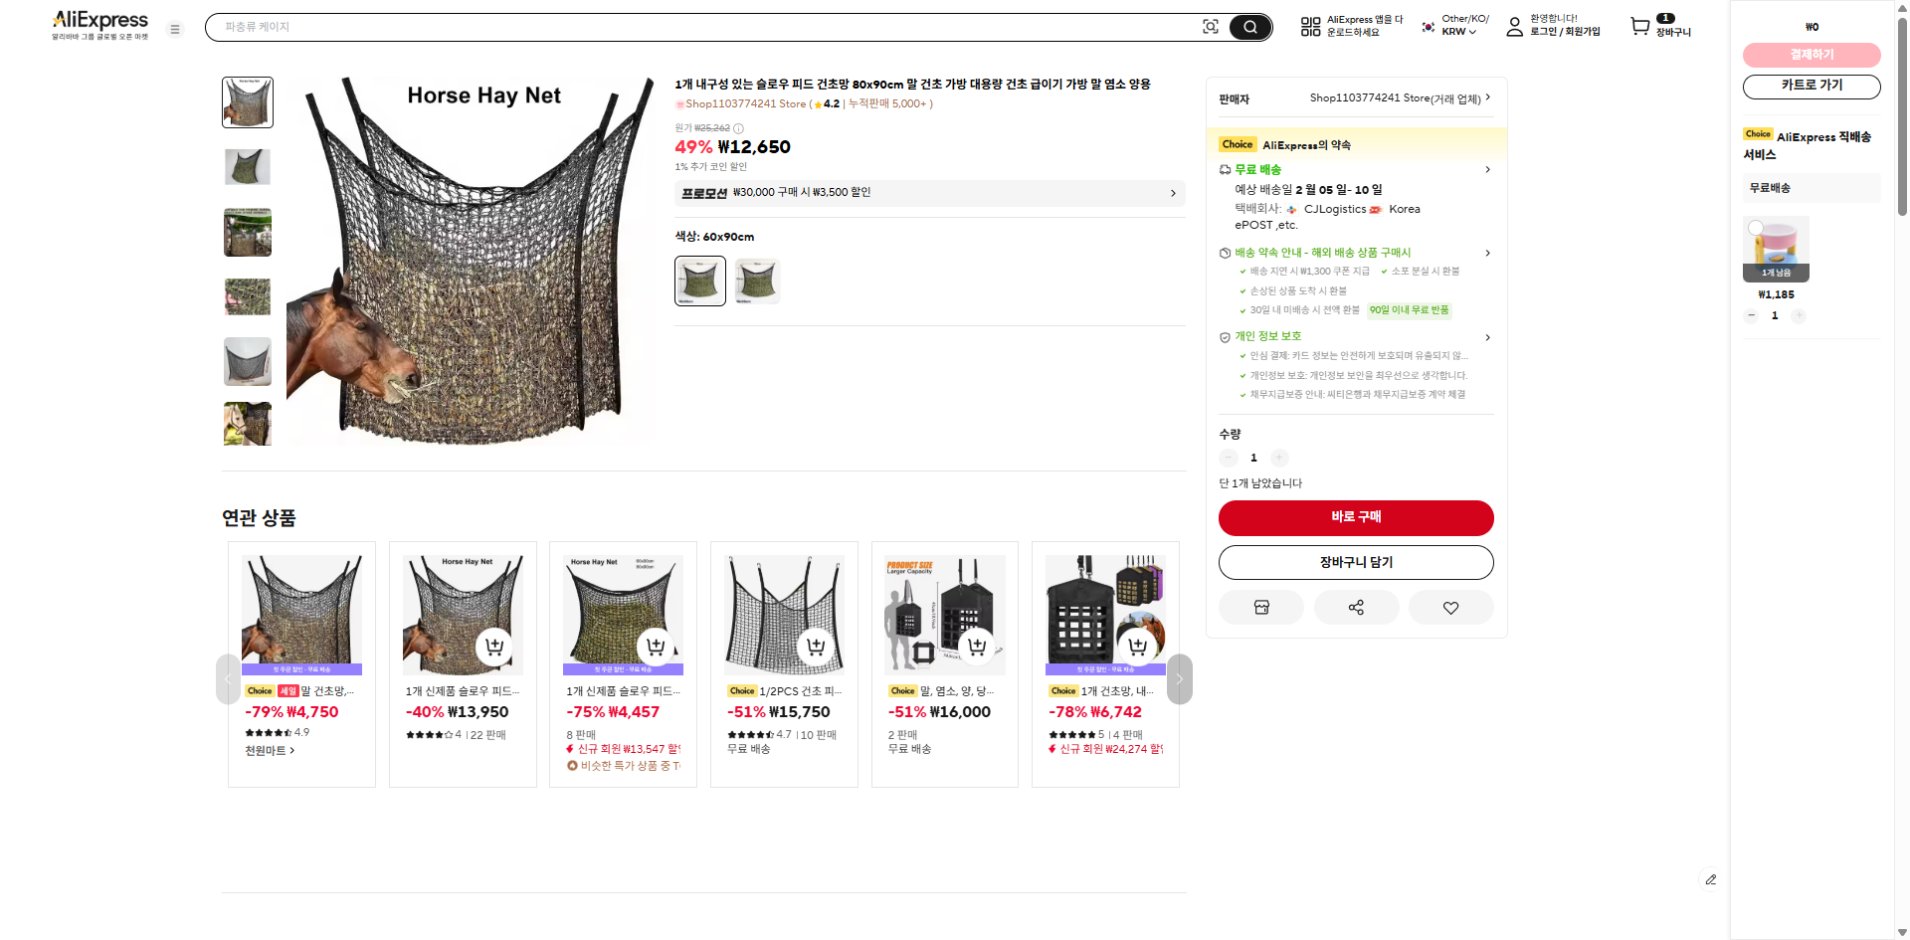
Task: Click the edit pencil icon at bottom right
Action: tap(1711, 880)
